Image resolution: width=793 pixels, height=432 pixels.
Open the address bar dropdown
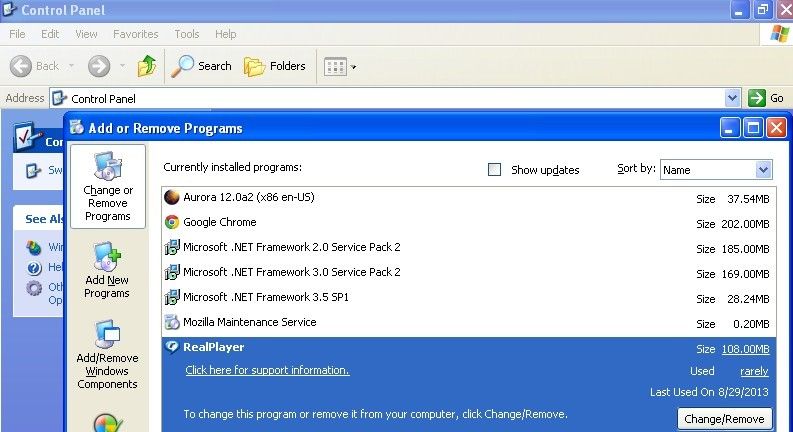coord(732,98)
